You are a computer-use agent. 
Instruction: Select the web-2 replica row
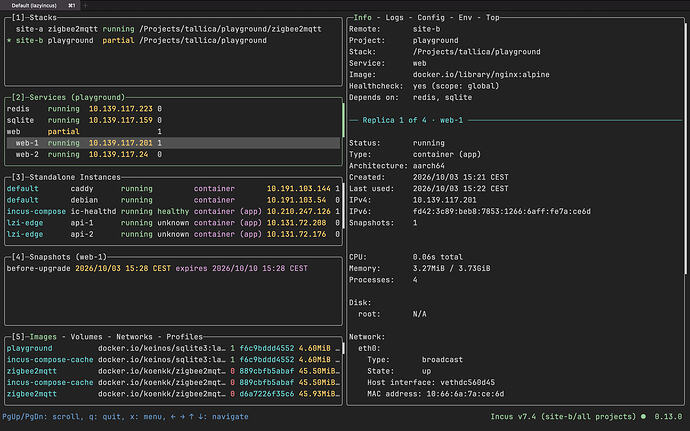point(173,155)
